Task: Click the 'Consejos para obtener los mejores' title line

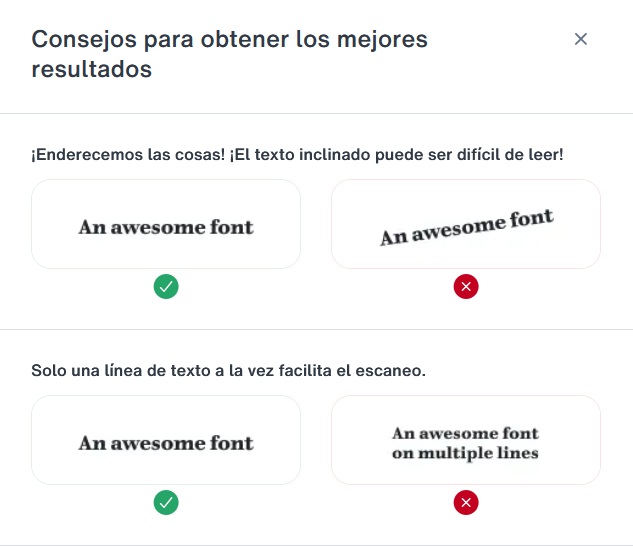Action: [x=229, y=40]
